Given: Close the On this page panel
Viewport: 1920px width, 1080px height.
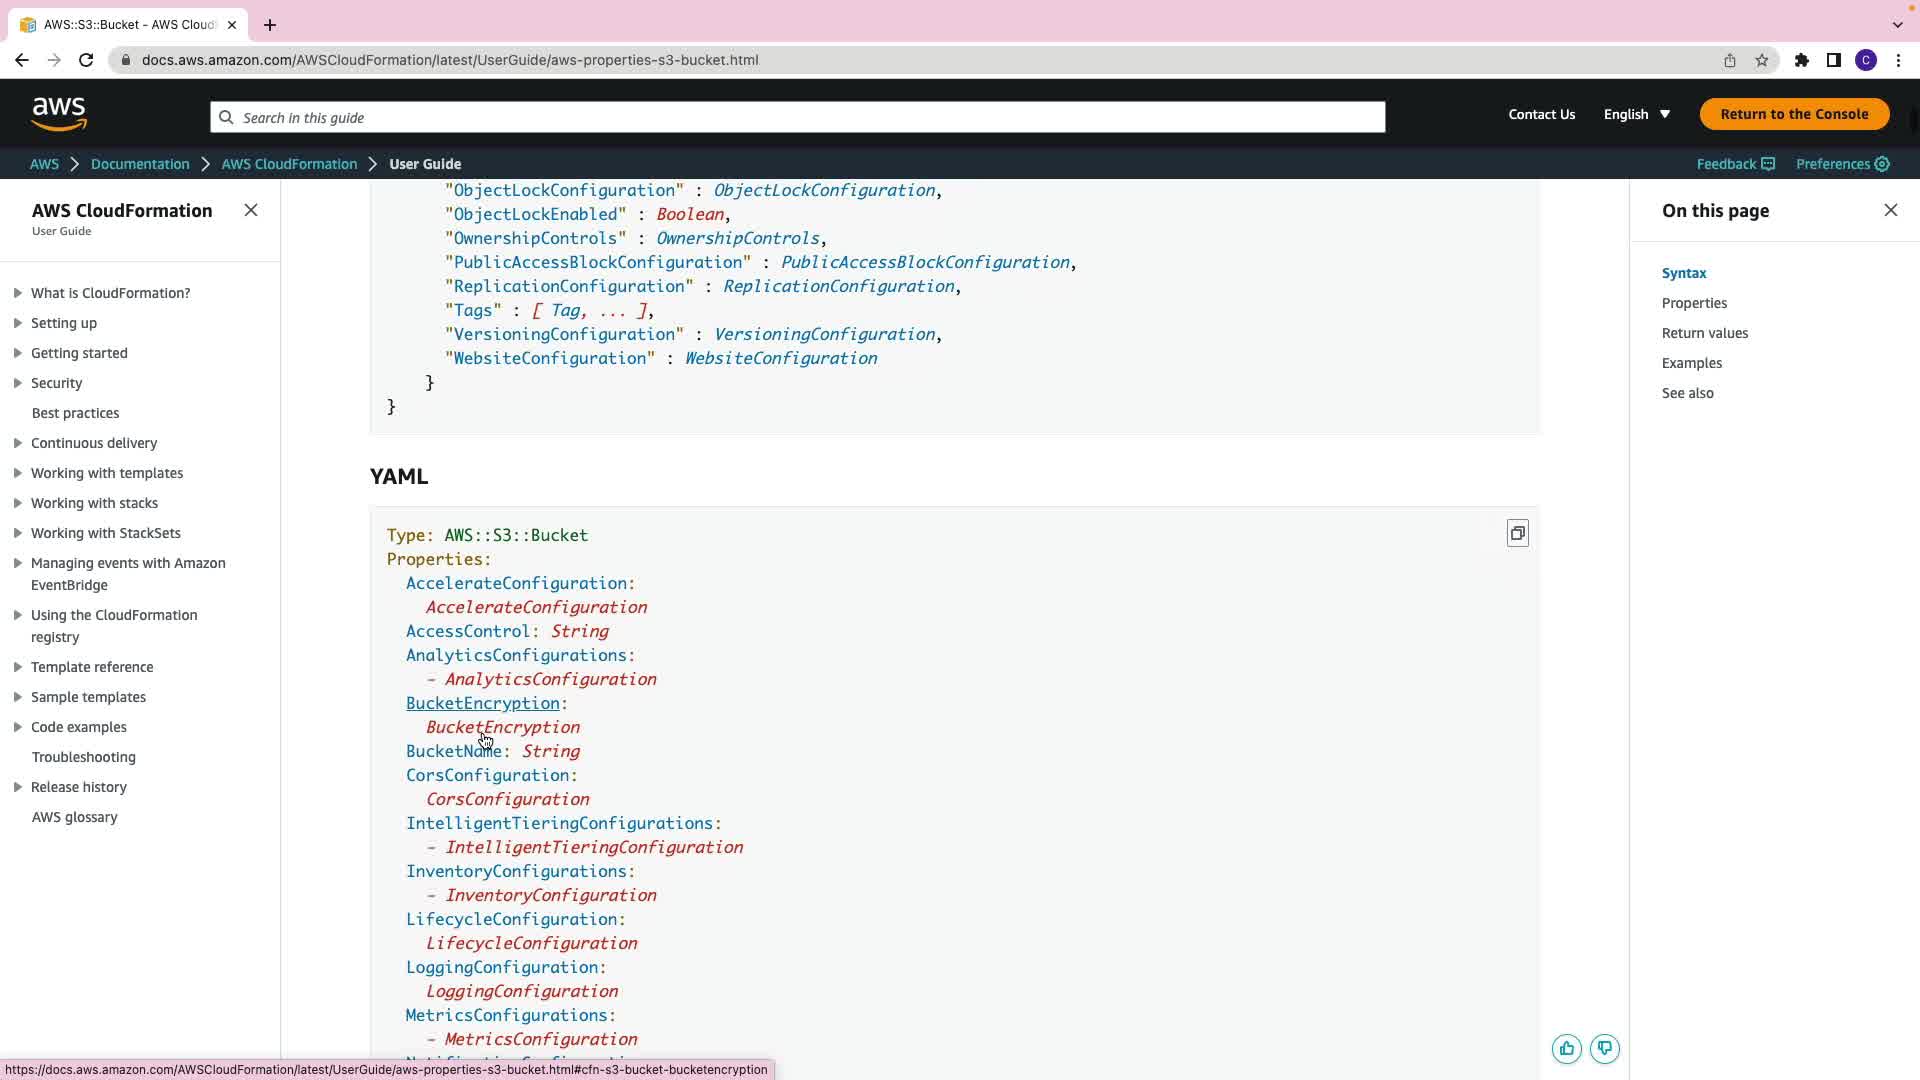Looking at the screenshot, I should [x=1890, y=210].
